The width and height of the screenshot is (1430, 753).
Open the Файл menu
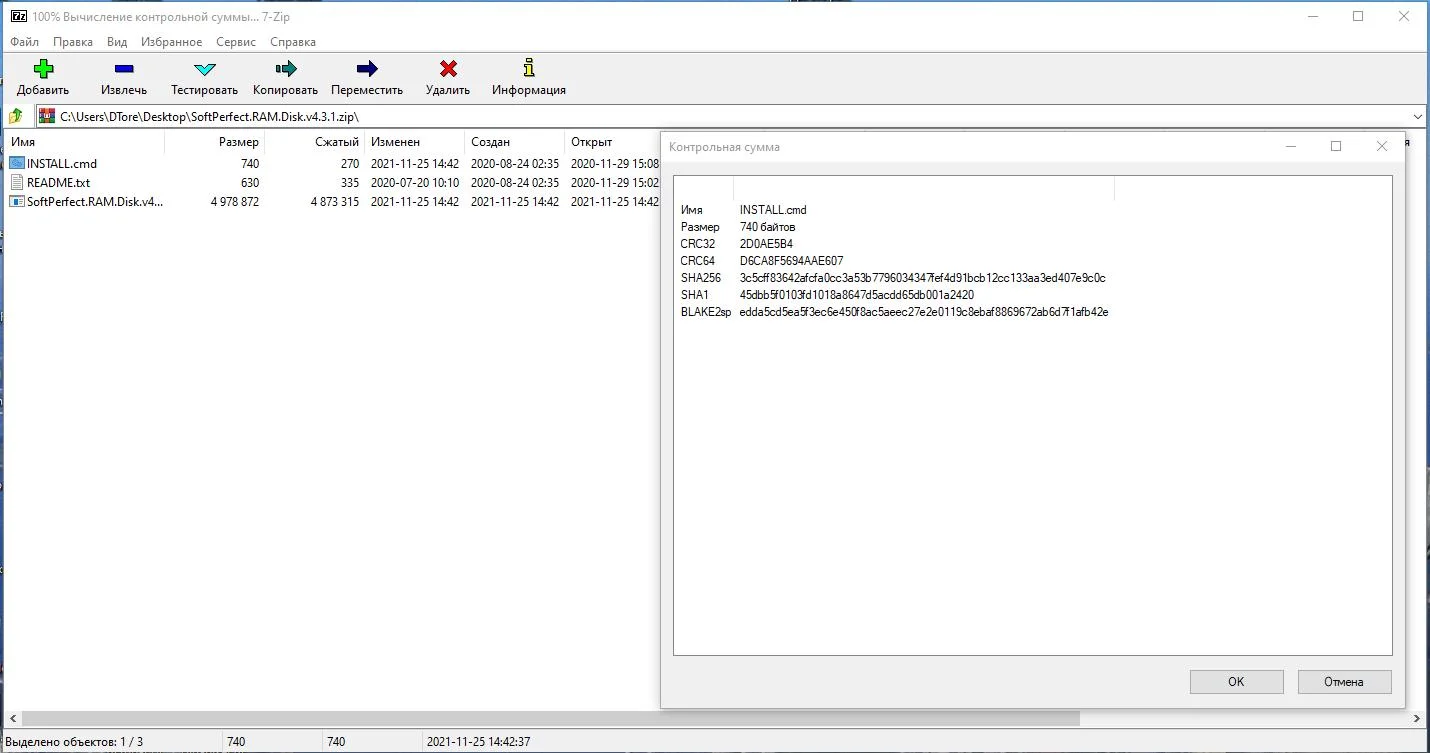(24, 42)
